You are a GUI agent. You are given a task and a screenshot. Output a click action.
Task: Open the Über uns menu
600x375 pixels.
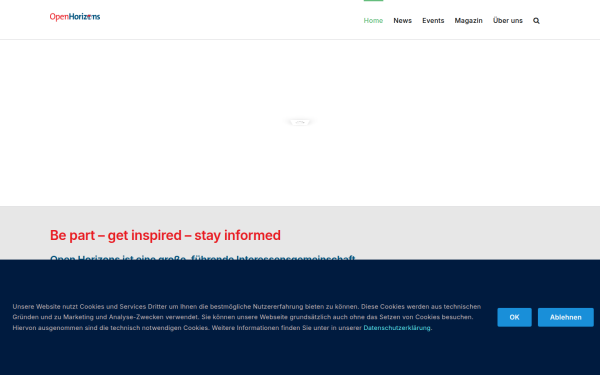[507, 21]
